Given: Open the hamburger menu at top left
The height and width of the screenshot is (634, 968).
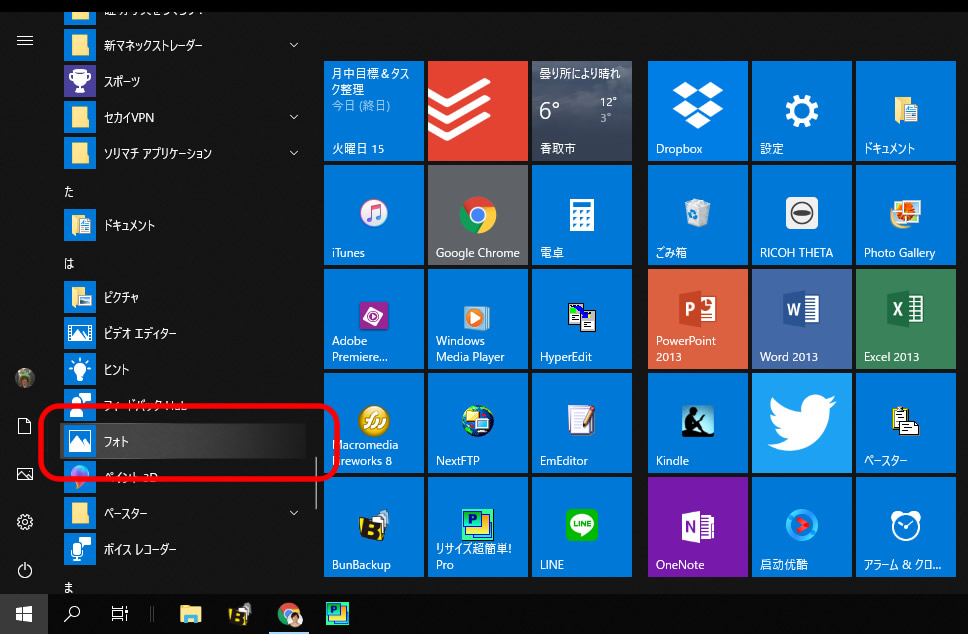Looking at the screenshot, I should tap(25, 41).
